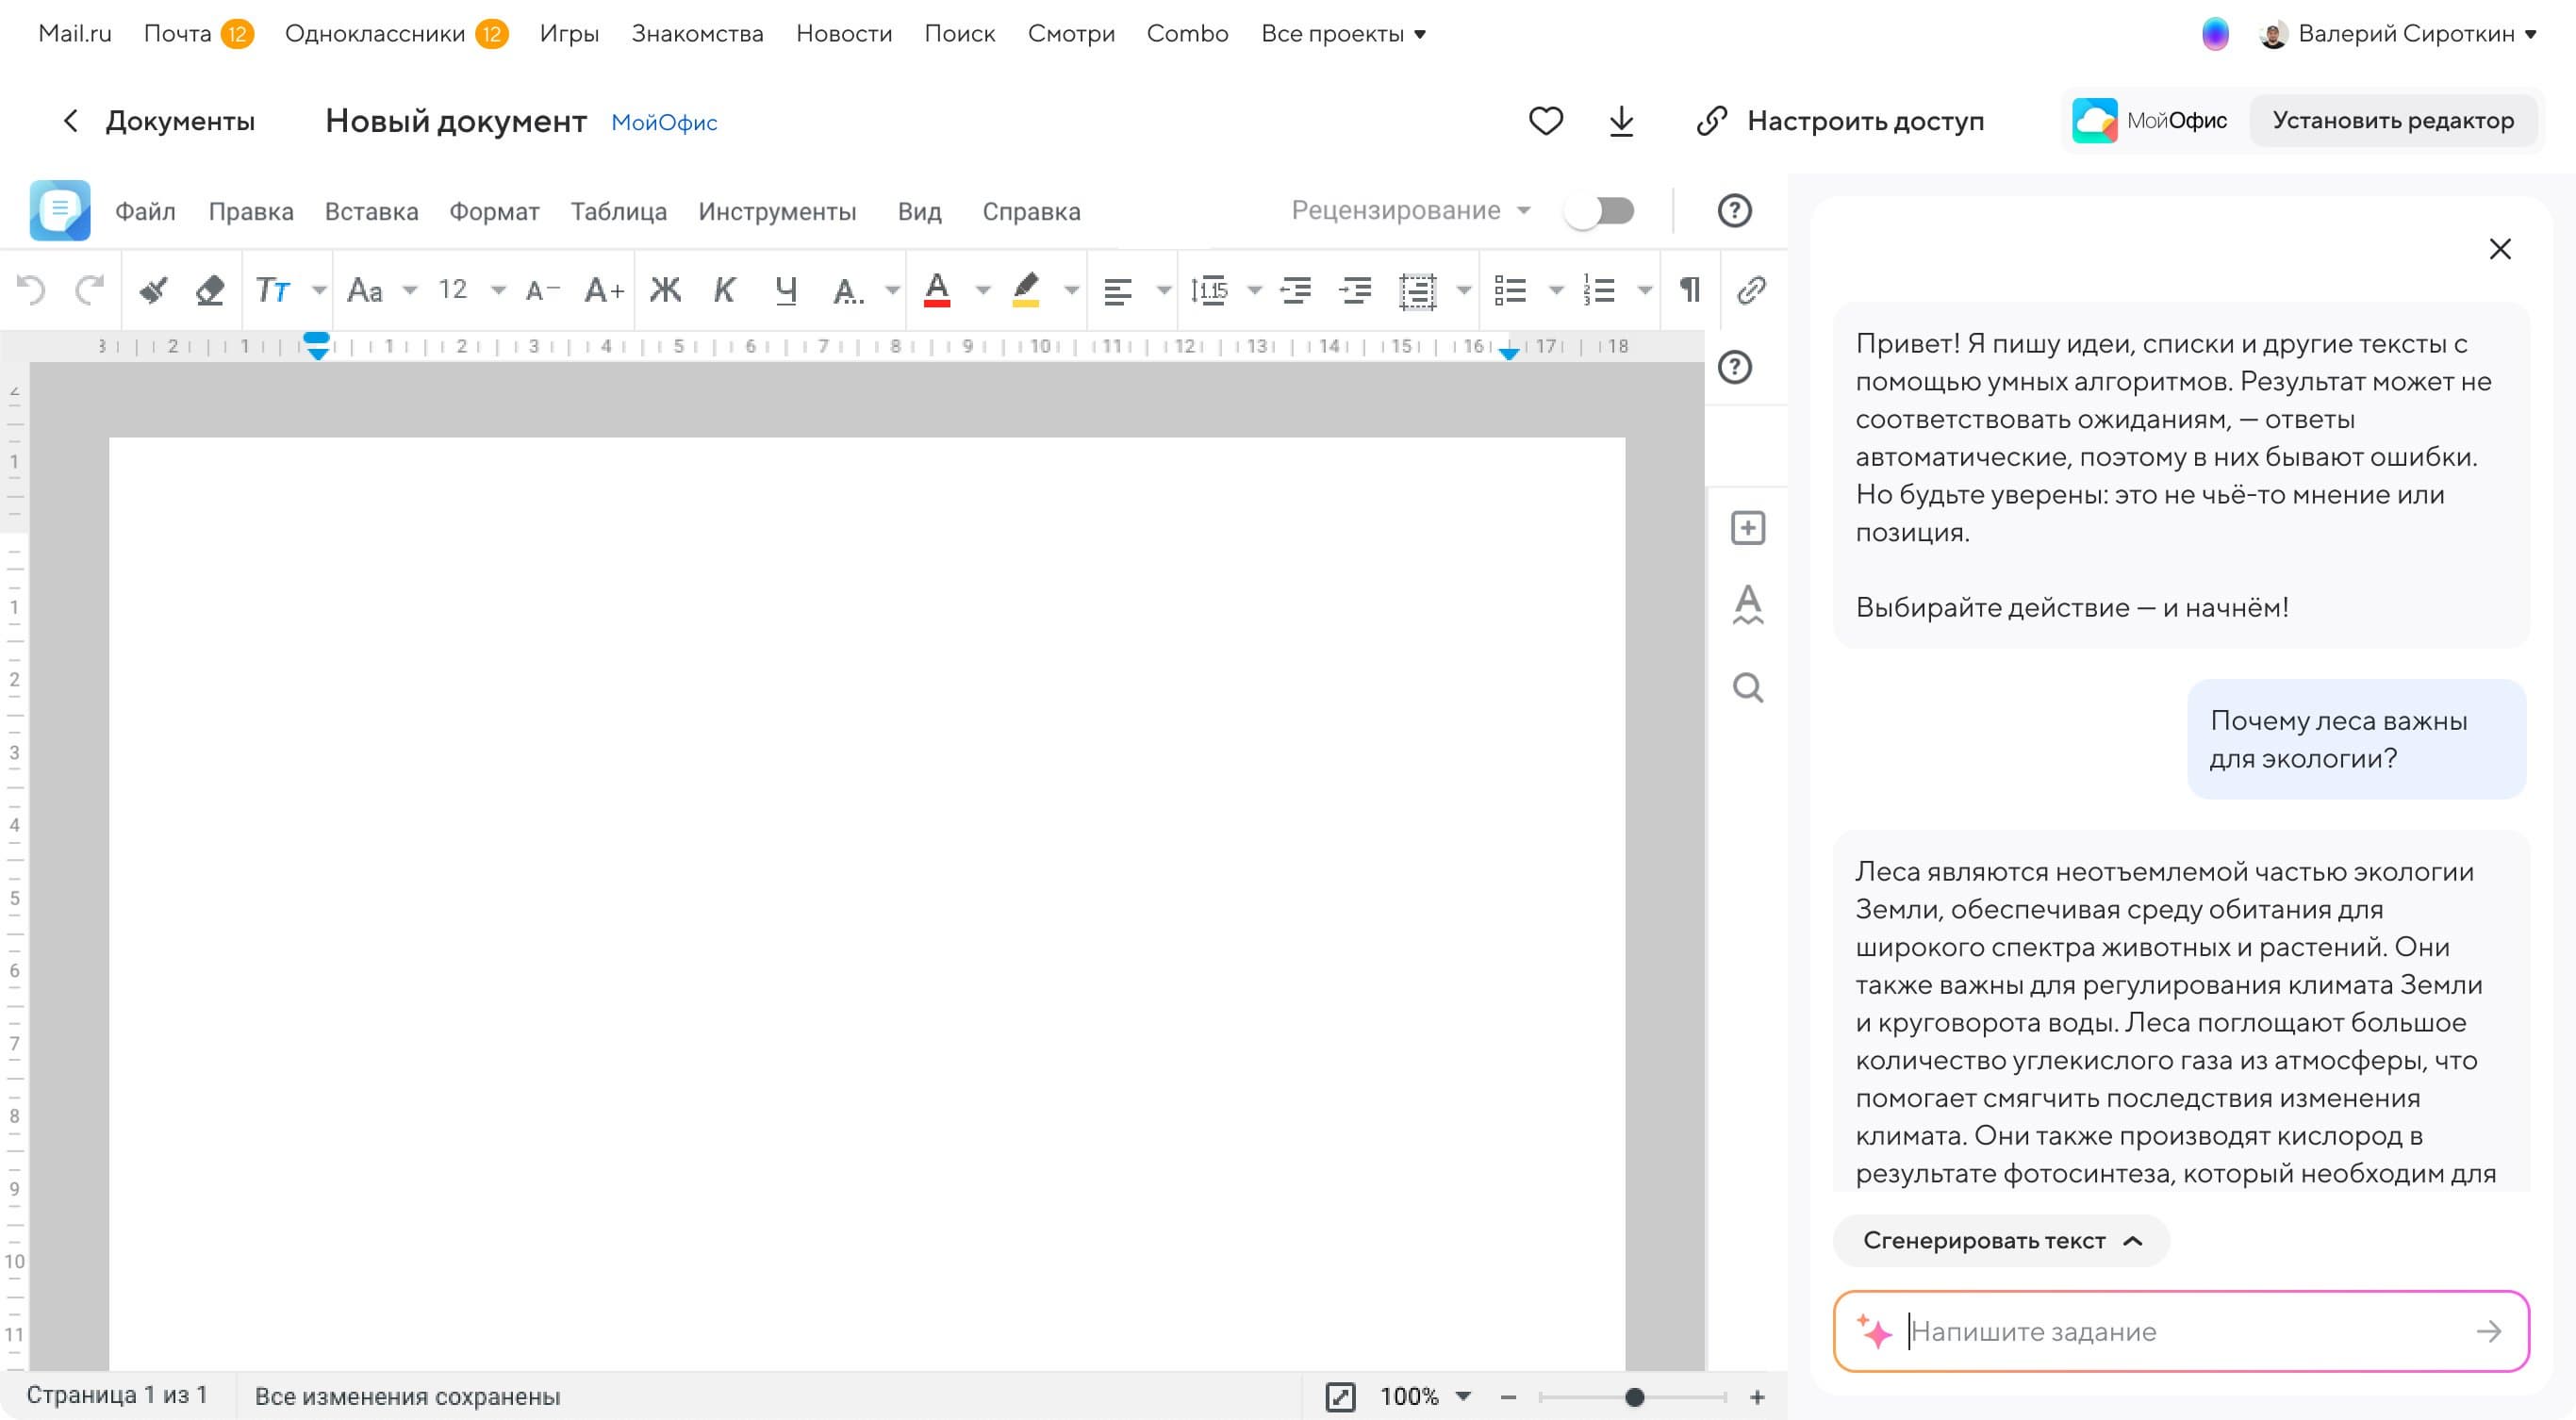Apply bold with the Ж icon
The height and width of the screenshot is (1420, 2576).
(x=665, y=291)
